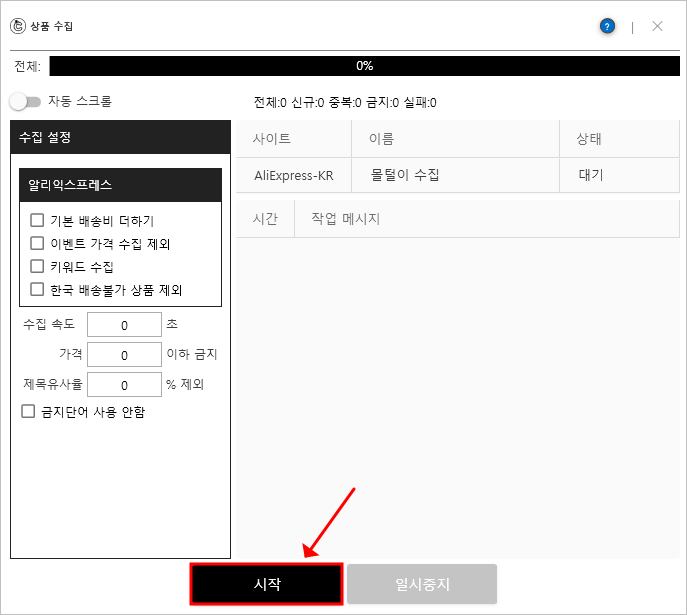Click the 상태 column header
The height and width of the screenshot is (615, 687).
tap(620, 139)
